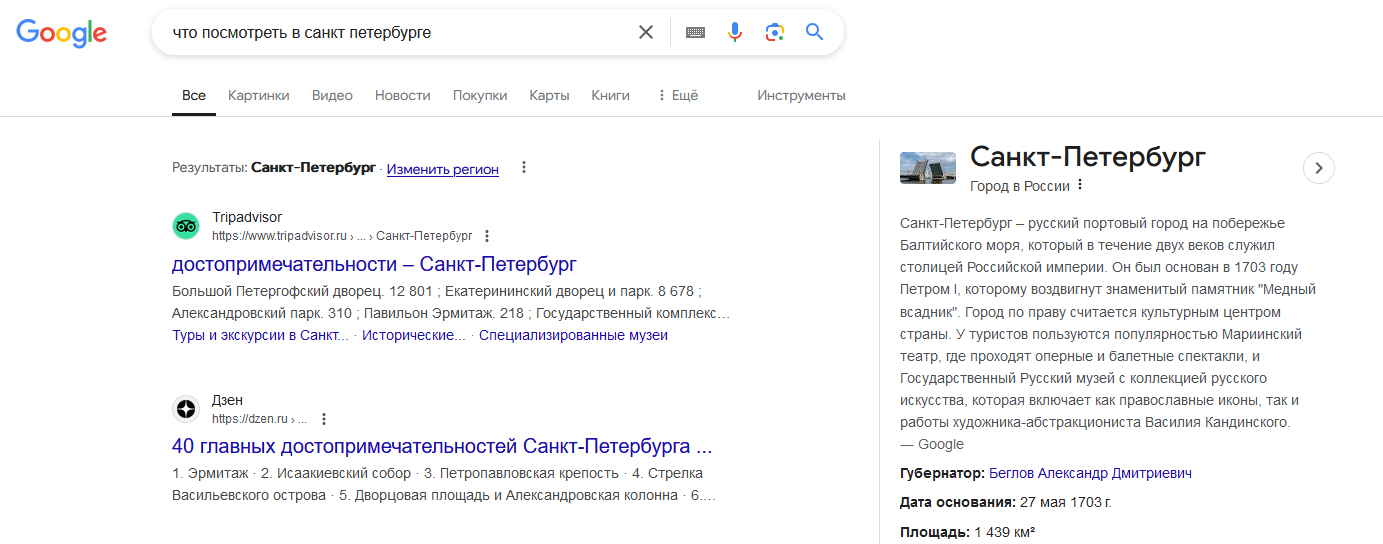This screenshot has height=544, width=1383.
Task: Click the Tripadvisor owl favicon
Action: pyautogui.click(x=186, y=226)
